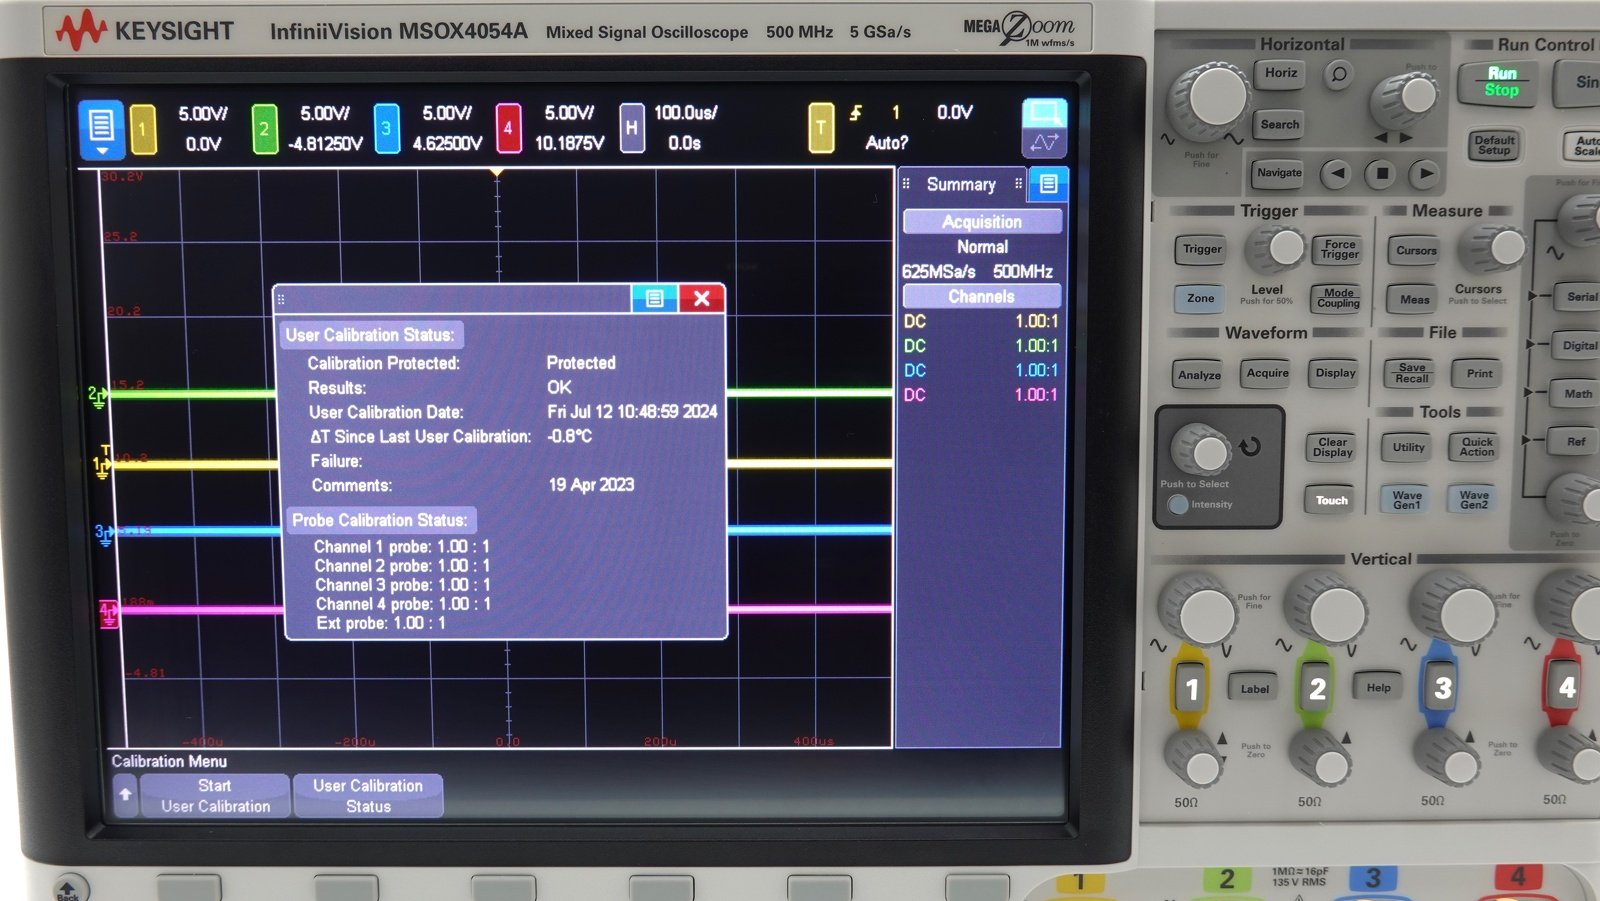Image resolution: width=1600 pixels, height=901 pixels.
Task: Click the Help button in Vertical
Action: 1378,688
